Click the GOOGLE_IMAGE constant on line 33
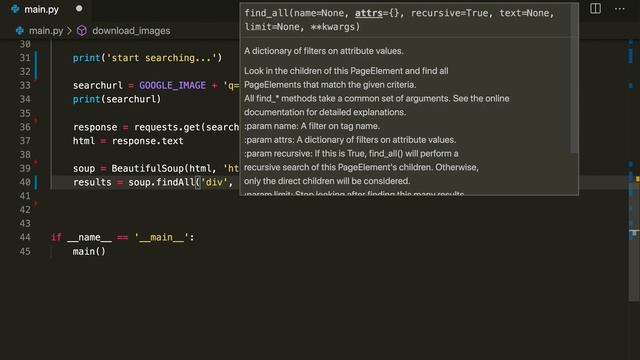Screen dimensions: 640x360 pyautogui.click(x=172, y=85)
